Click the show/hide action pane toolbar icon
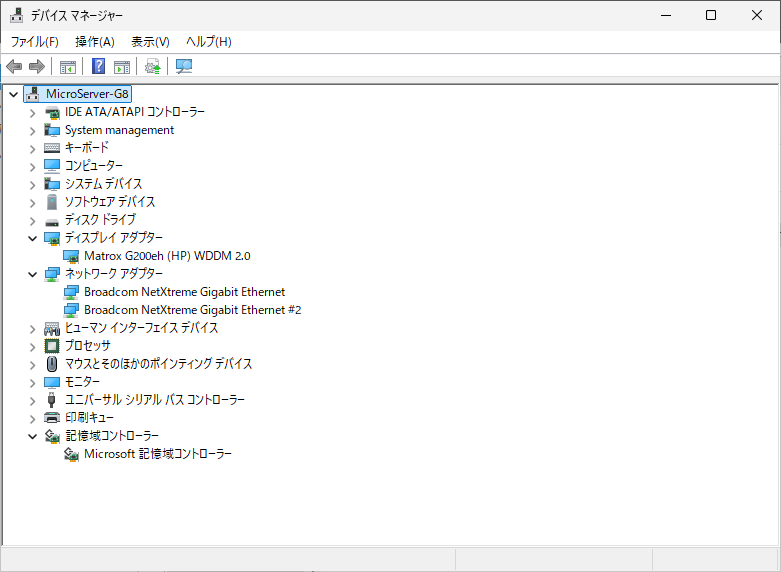 (x=122, y=67)
